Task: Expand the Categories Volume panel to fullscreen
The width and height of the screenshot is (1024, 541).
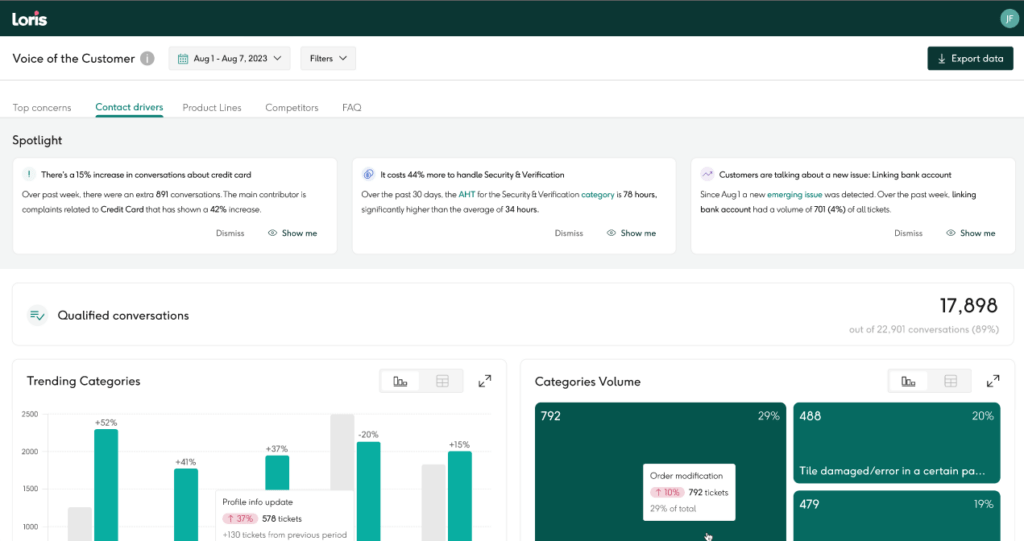Action: 993,381
